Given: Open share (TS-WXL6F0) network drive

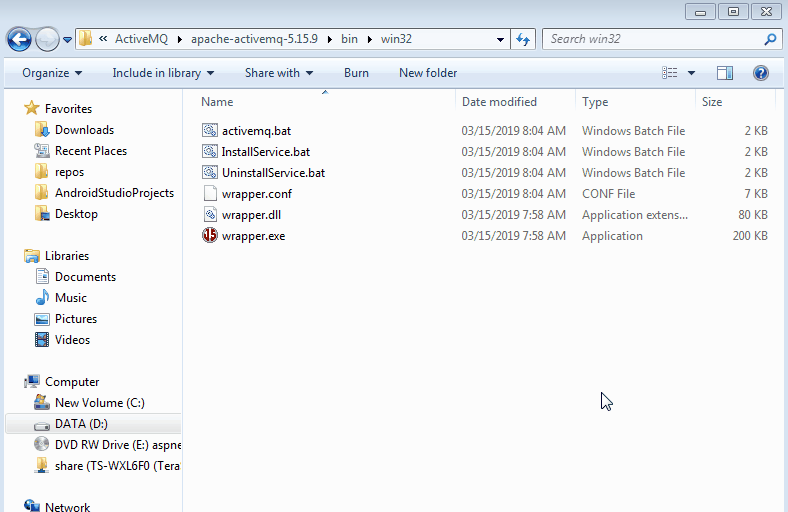Looking at the screenshot, I should [x=118, y=466].
